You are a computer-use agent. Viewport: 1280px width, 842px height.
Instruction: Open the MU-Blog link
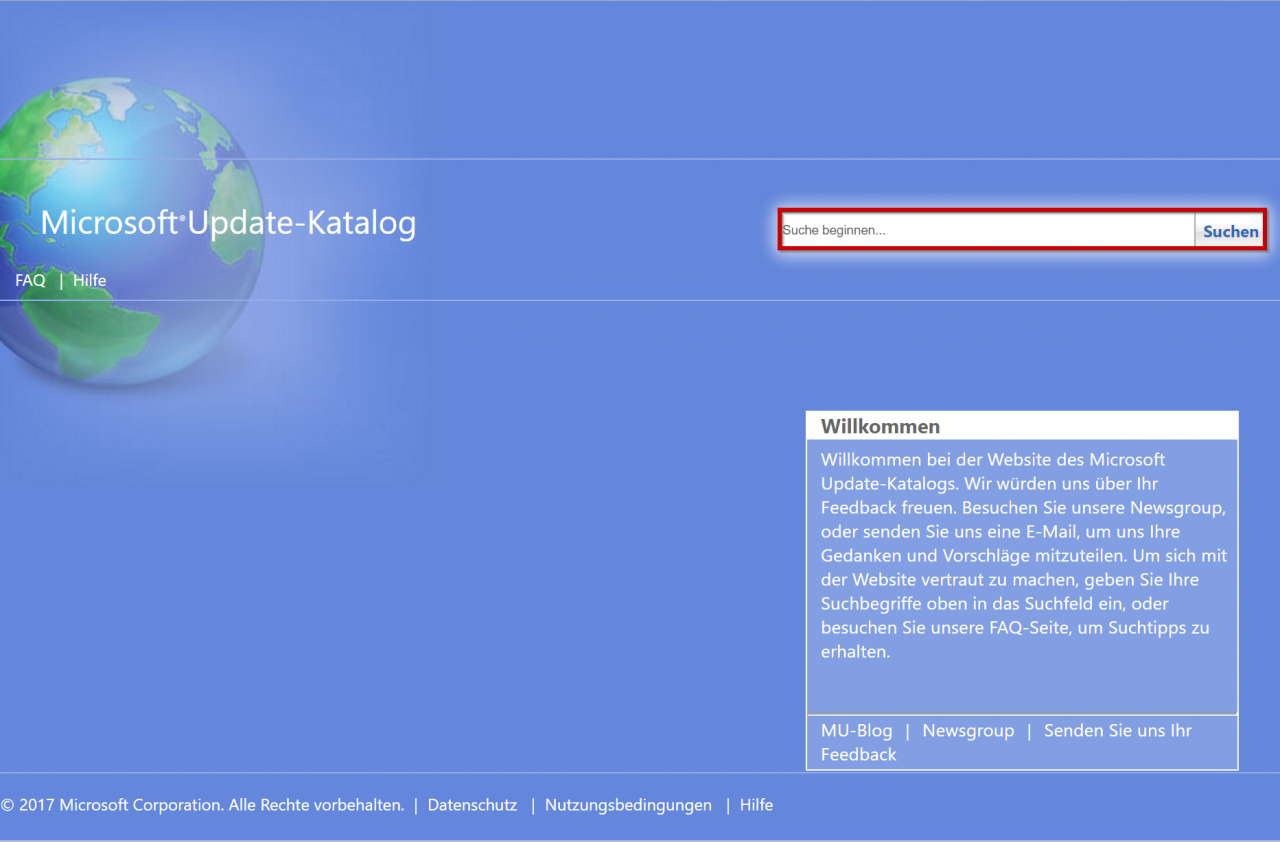[856, 731]
